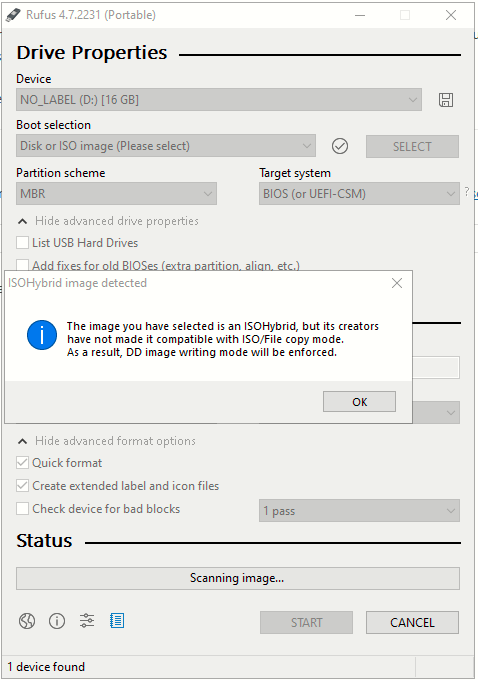Screen dimensions: 478x680
Task: Open the partially hidden dropdown behind the dialog
Action: click(436, 412)
